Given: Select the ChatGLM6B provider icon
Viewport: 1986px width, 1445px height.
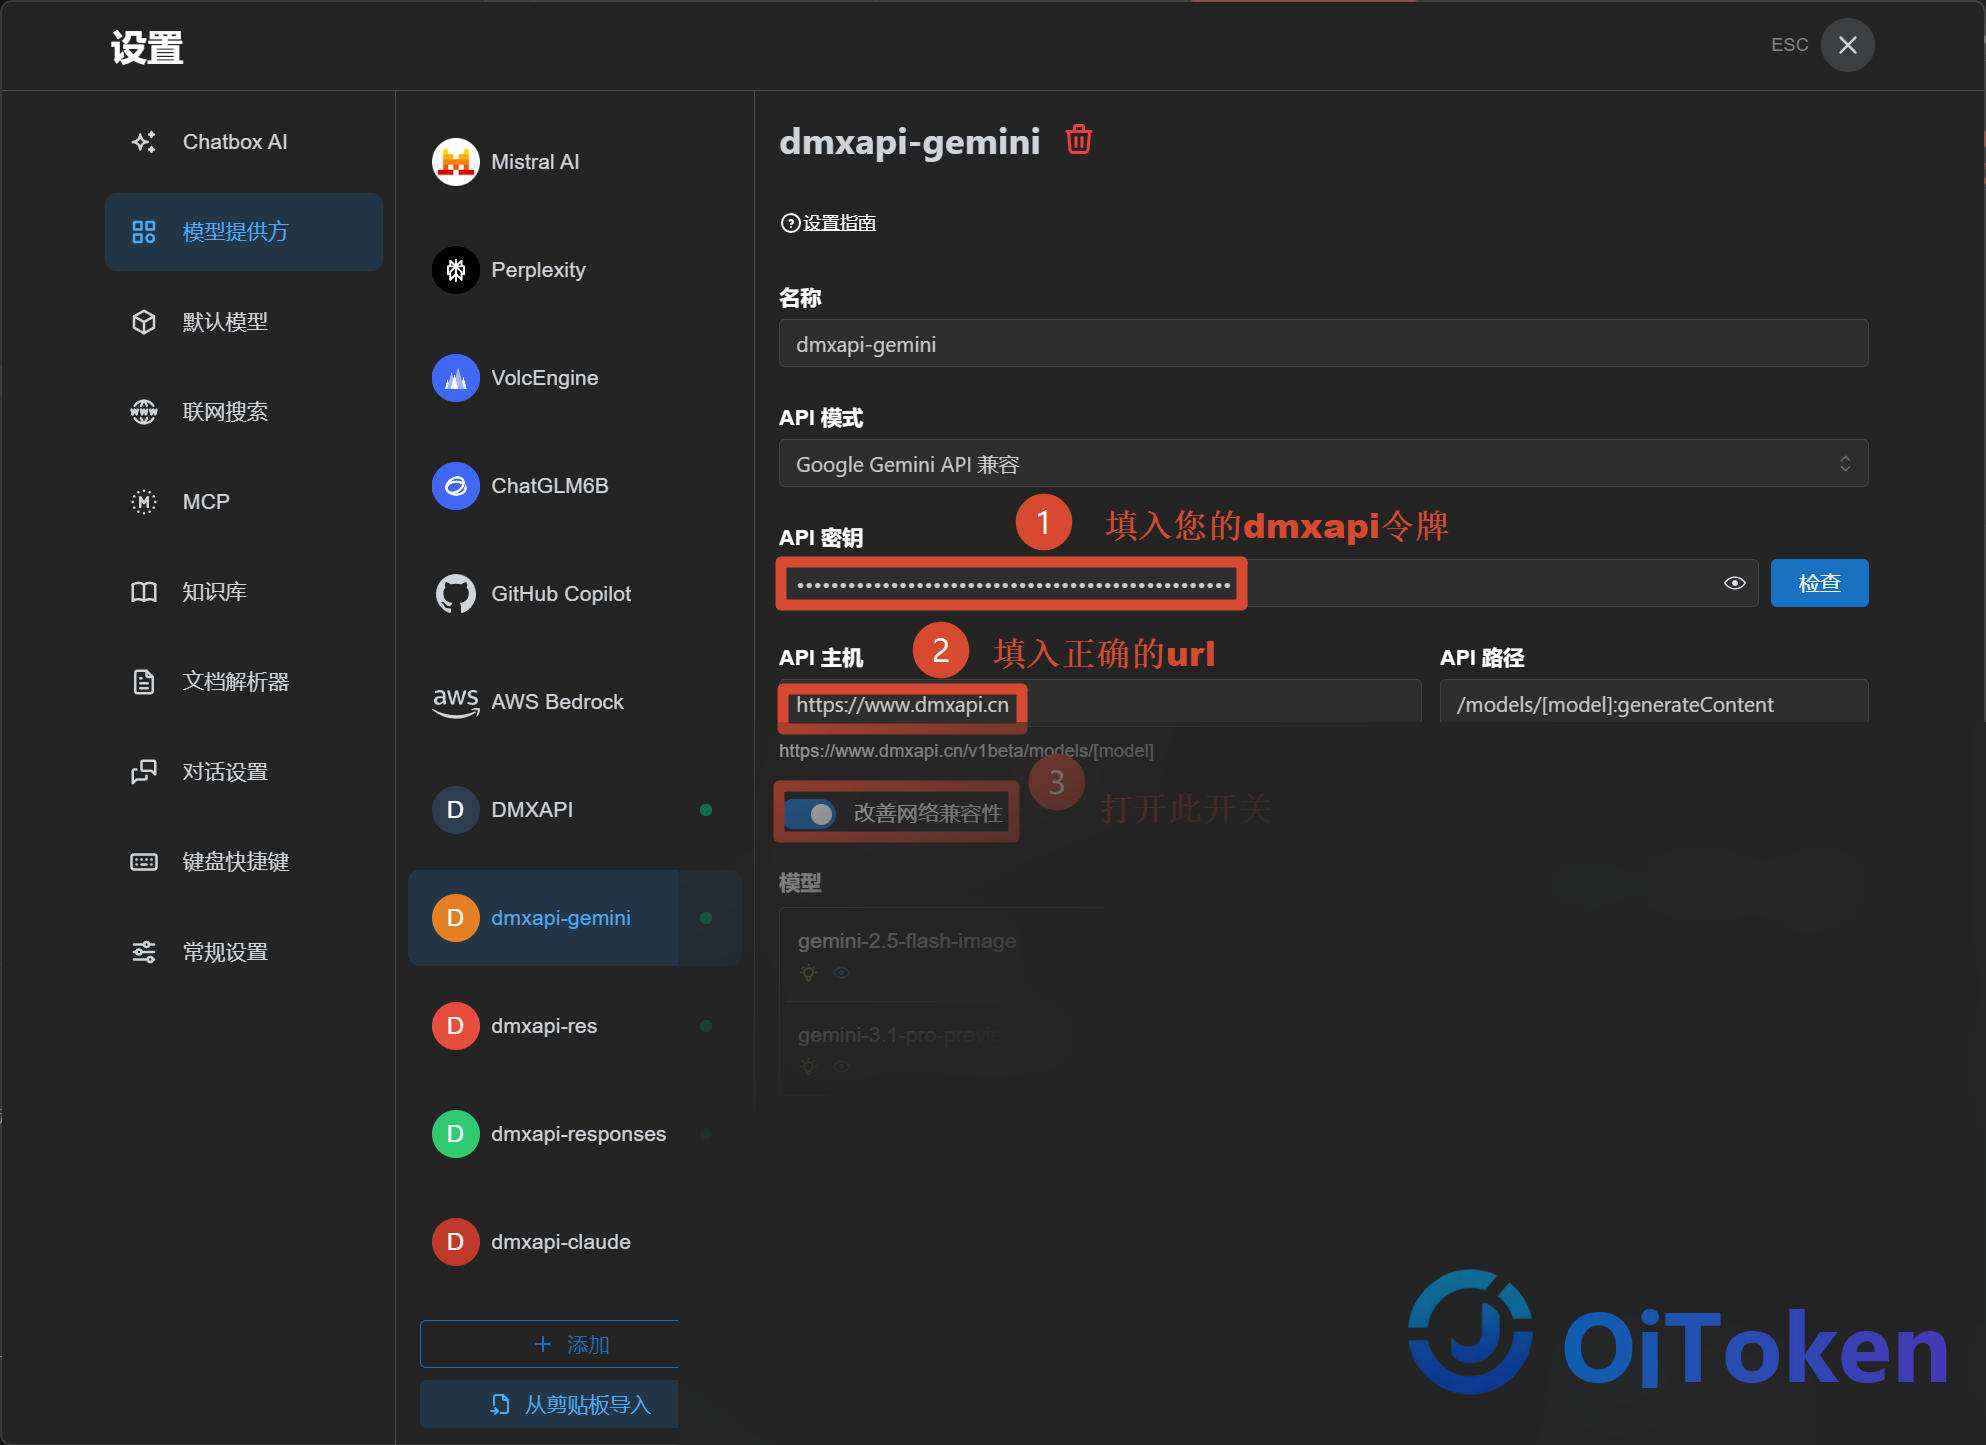Looking at the screenshot, I should point(455,486).
